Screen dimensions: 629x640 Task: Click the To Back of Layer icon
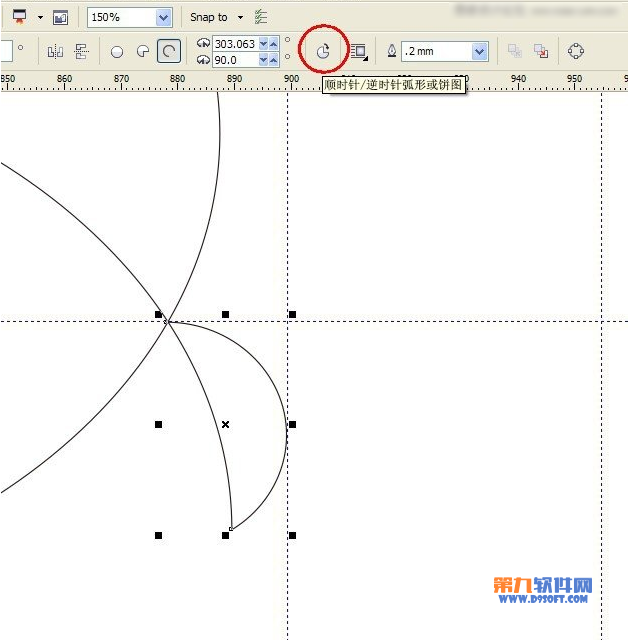(541, 51)
